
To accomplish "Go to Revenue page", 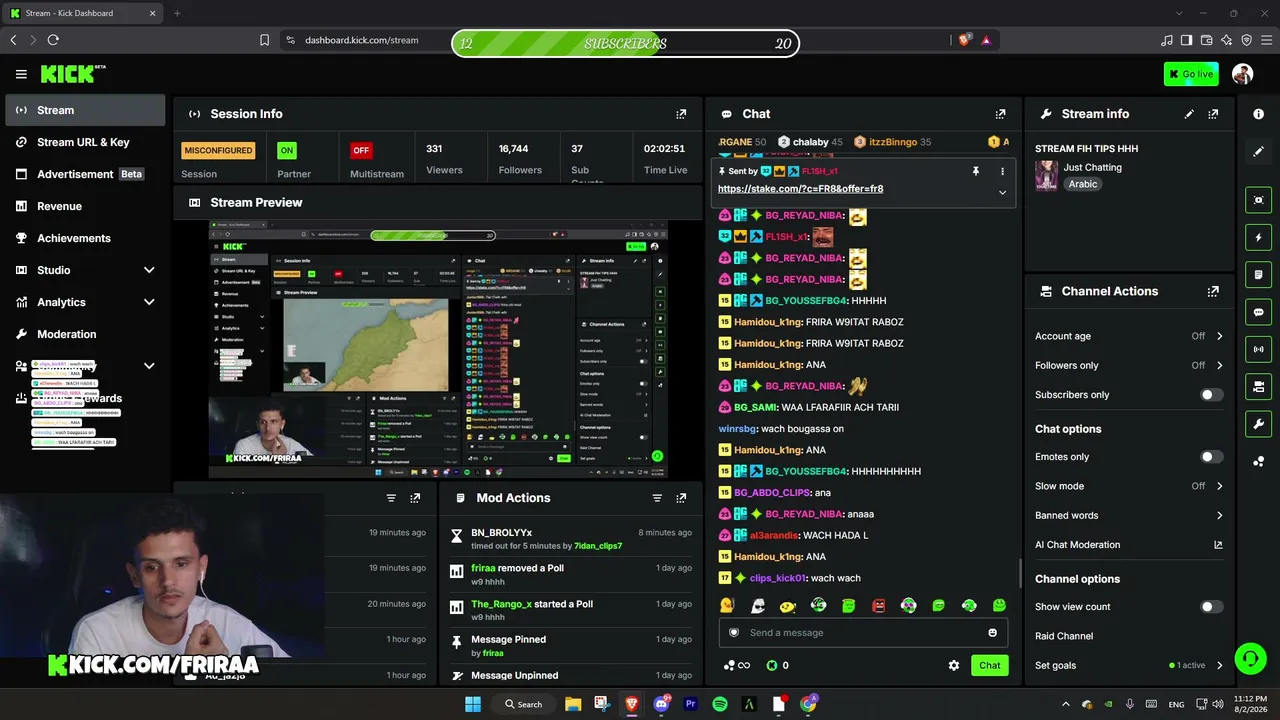I will tap(85, 206).
